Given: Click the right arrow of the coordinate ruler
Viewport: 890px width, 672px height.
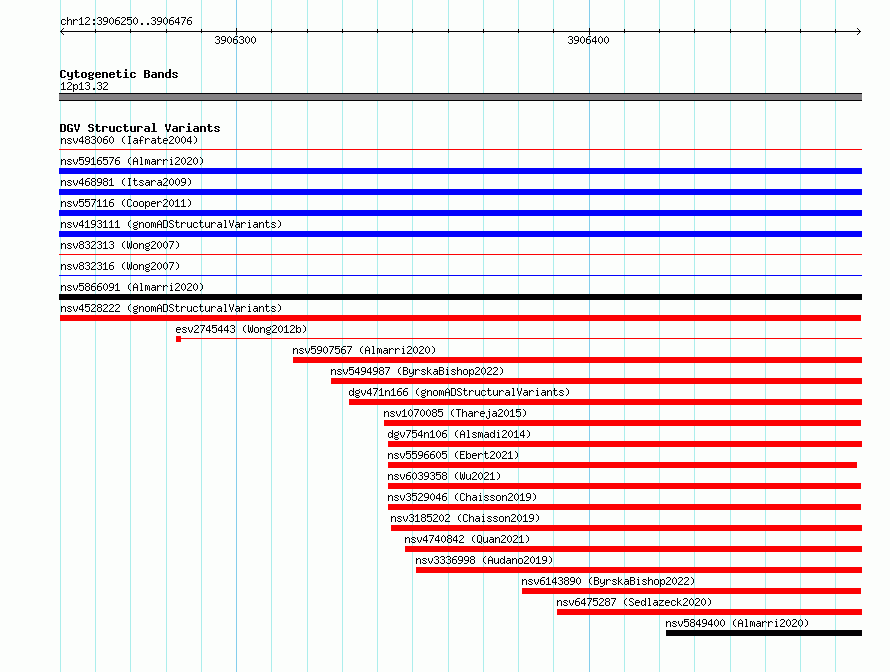Looking at the screenshot, I should coord(859,32).
